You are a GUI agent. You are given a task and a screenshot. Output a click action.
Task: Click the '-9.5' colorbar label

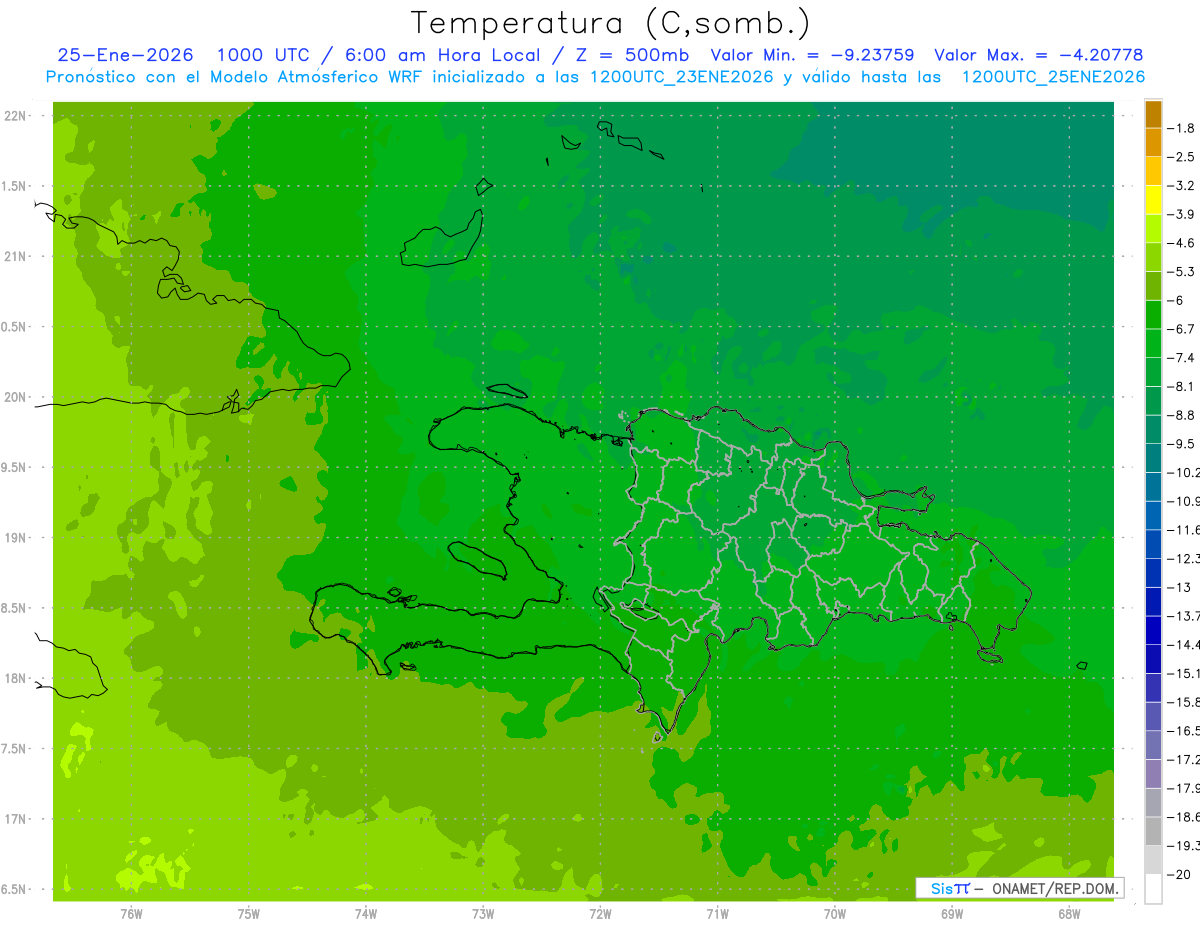(1181, 444)
